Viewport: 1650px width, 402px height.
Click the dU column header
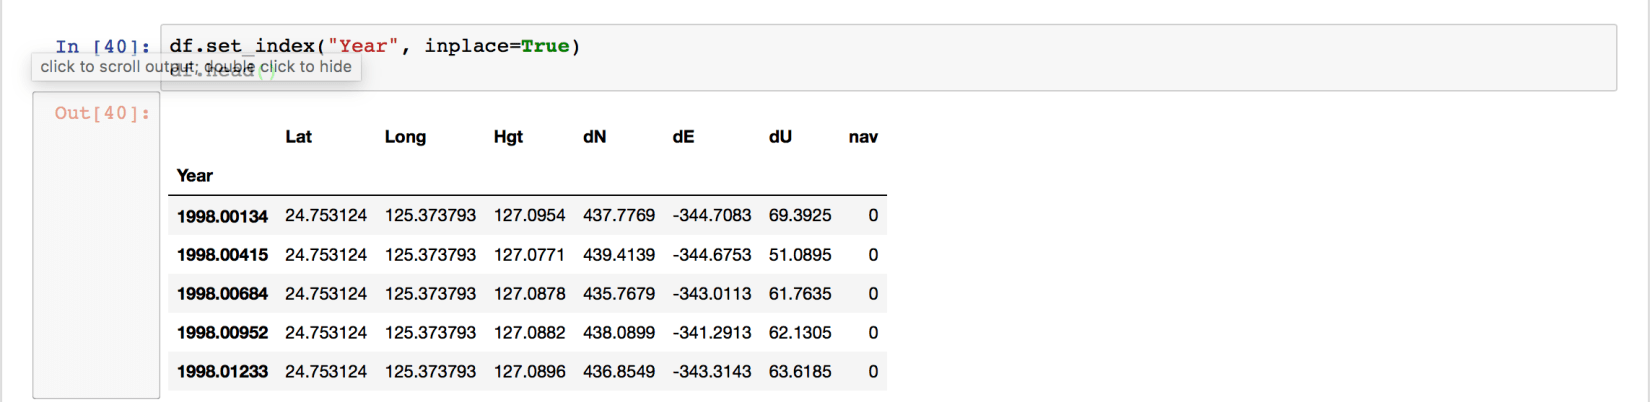point(780,137)
